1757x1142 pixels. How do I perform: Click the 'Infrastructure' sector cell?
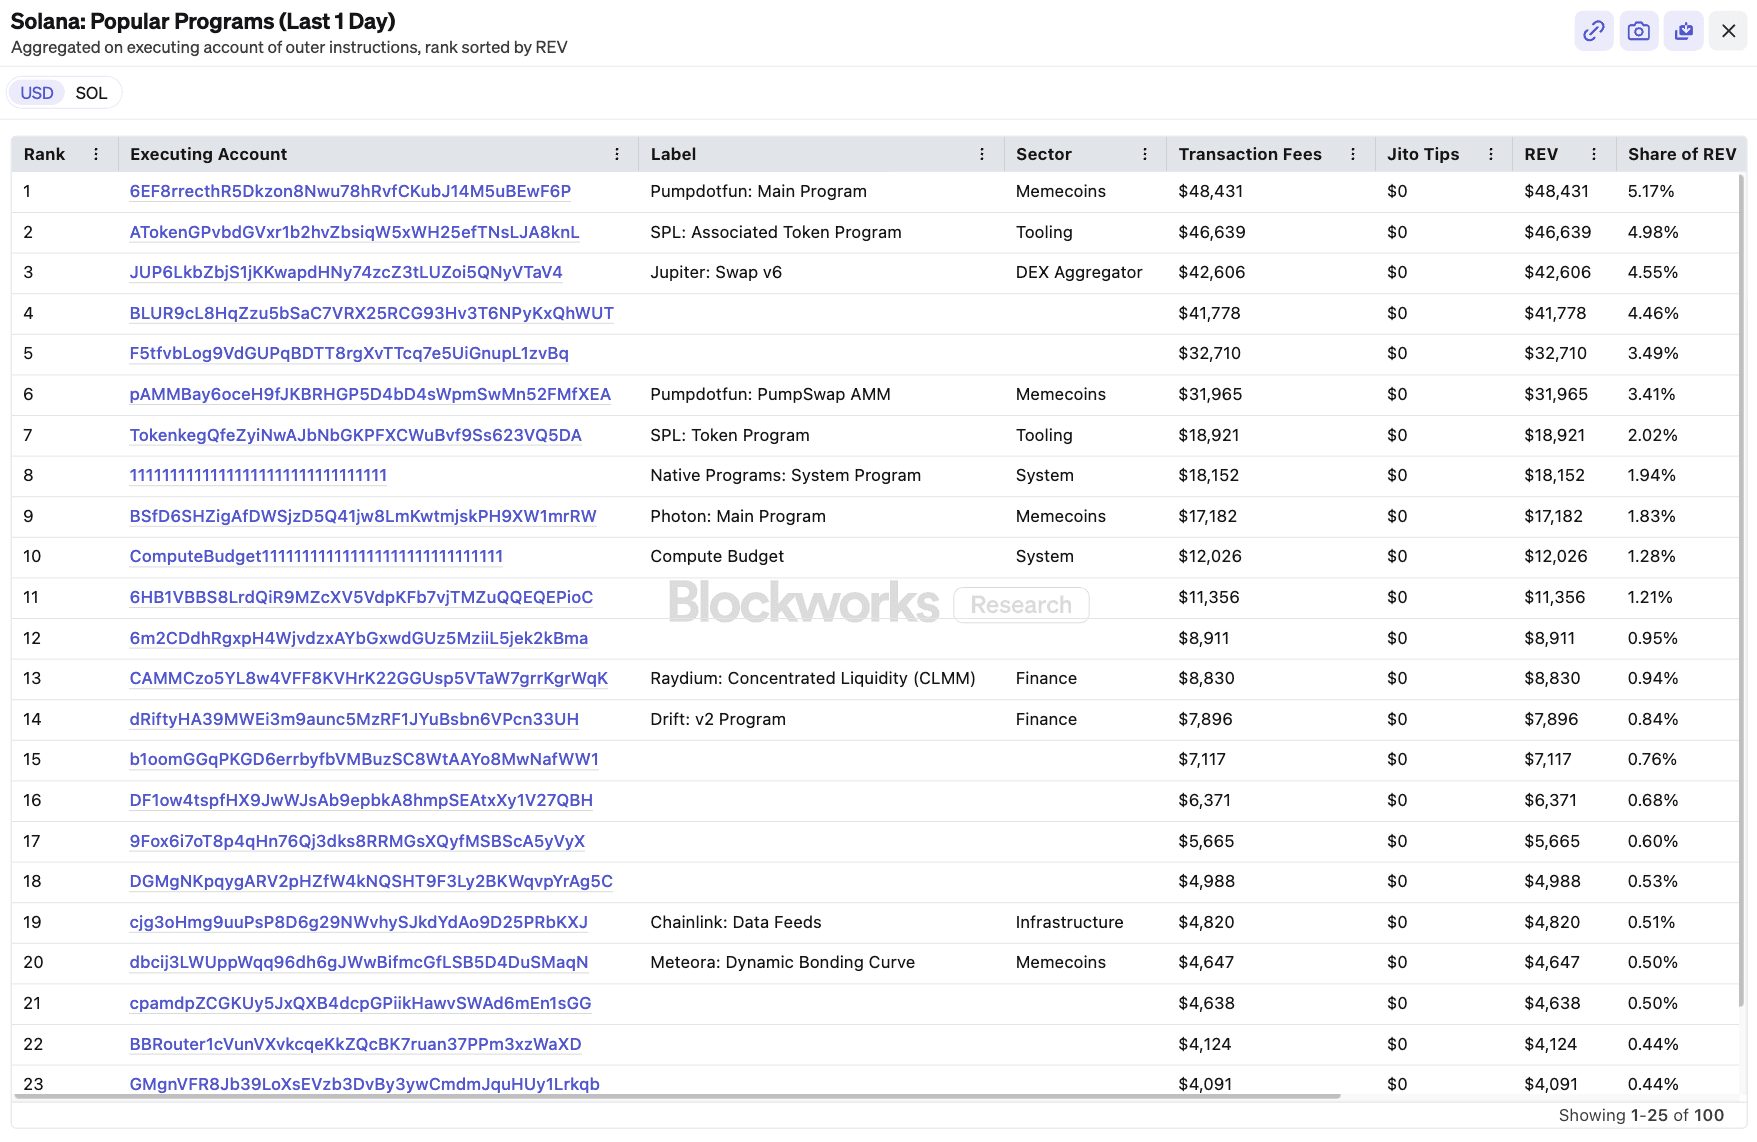[x=1069, y=922]
